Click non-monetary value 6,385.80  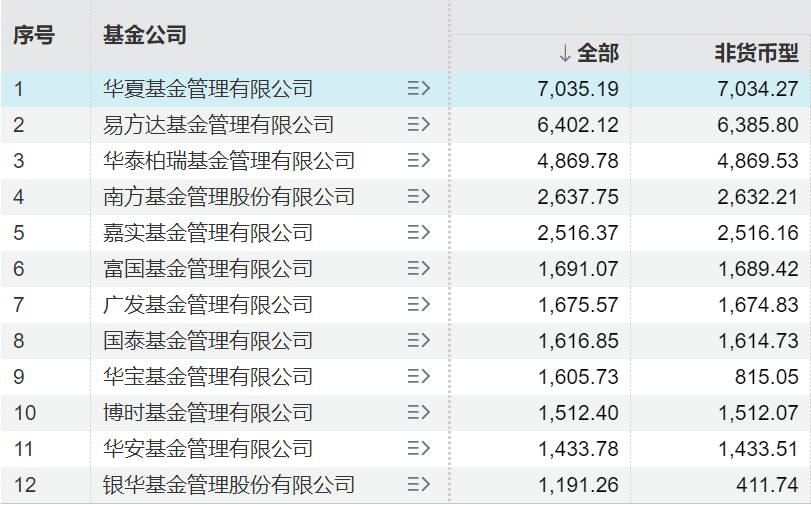click(x=758, y=125)
